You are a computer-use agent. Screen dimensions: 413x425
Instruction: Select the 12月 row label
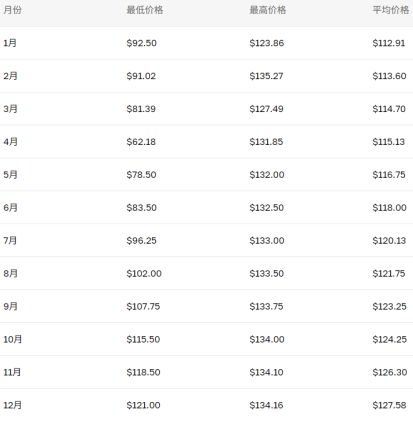tap(13, 405)
